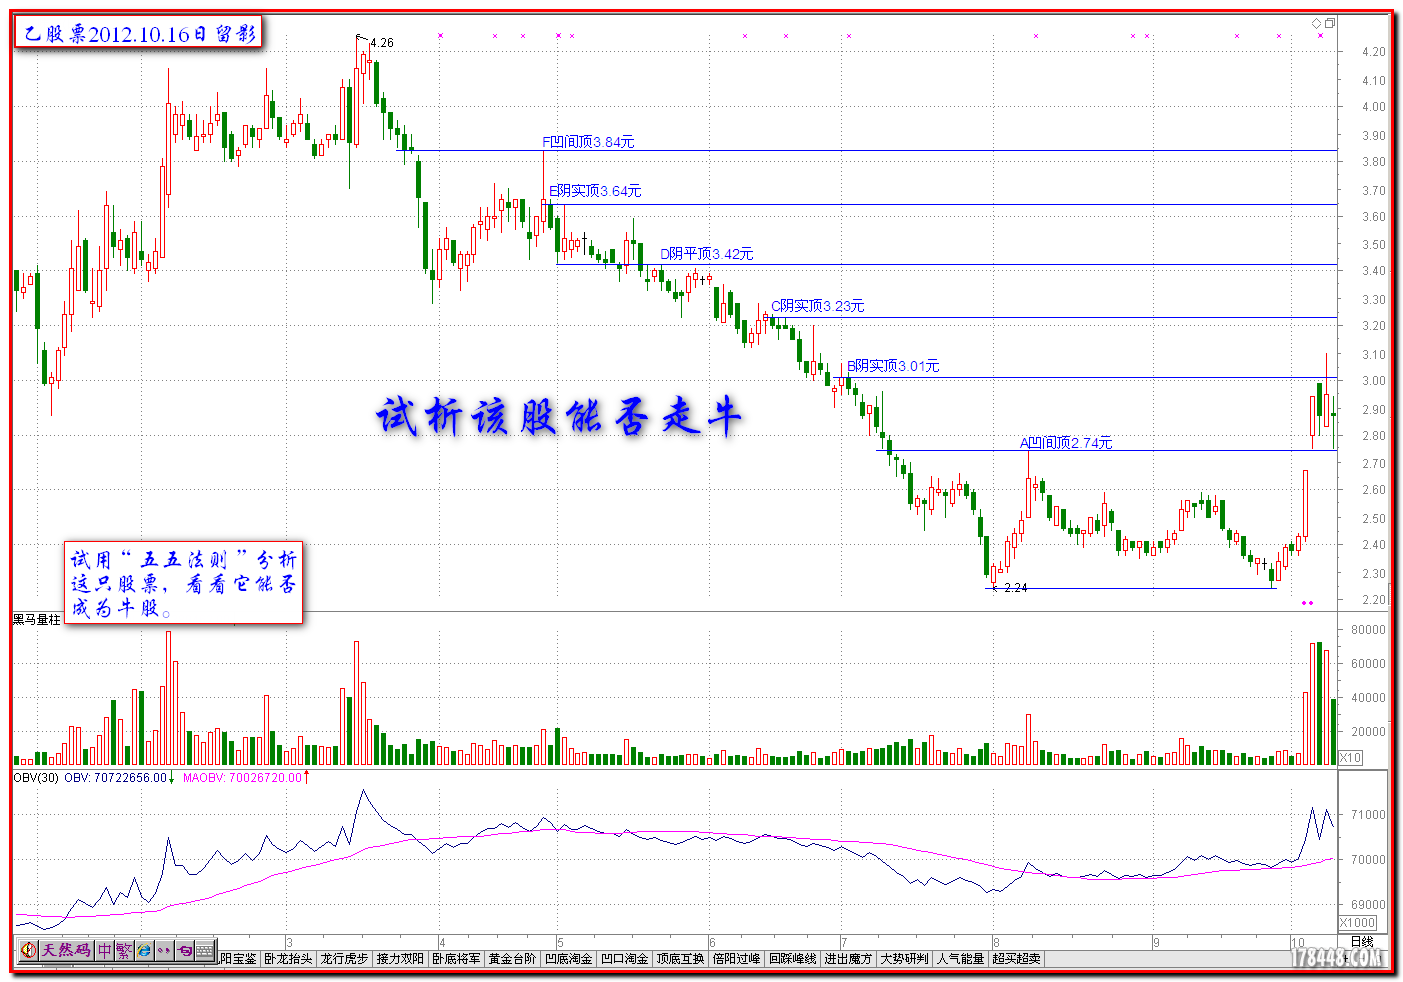Select the 大势研判 indicator tab
Viewport: 1403px width, 982px height.
pyautogui.click(x=904, y=958)
